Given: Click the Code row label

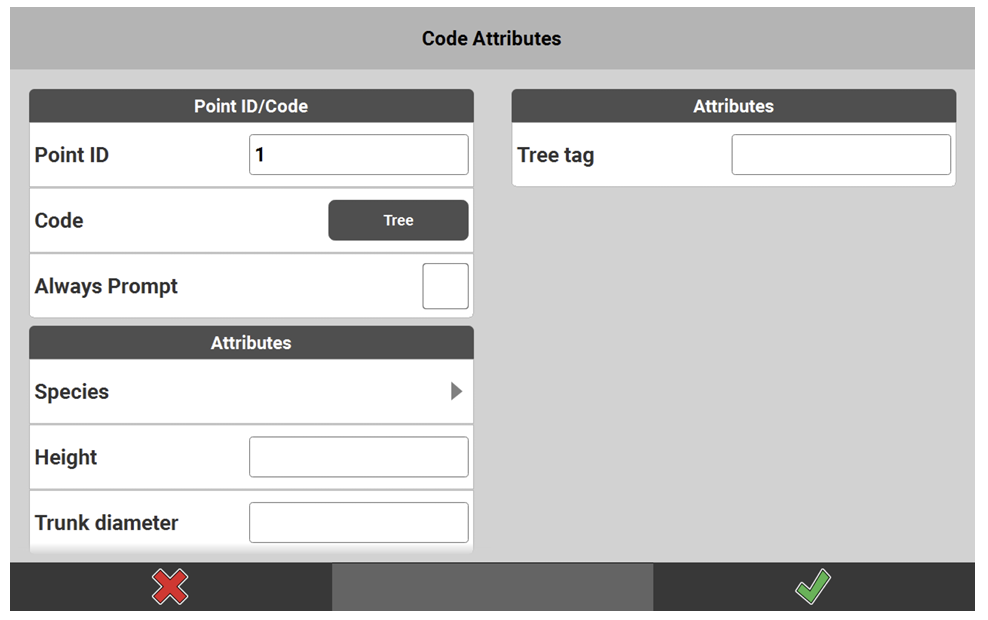Looking at the screenshot, I should [59, 220].
